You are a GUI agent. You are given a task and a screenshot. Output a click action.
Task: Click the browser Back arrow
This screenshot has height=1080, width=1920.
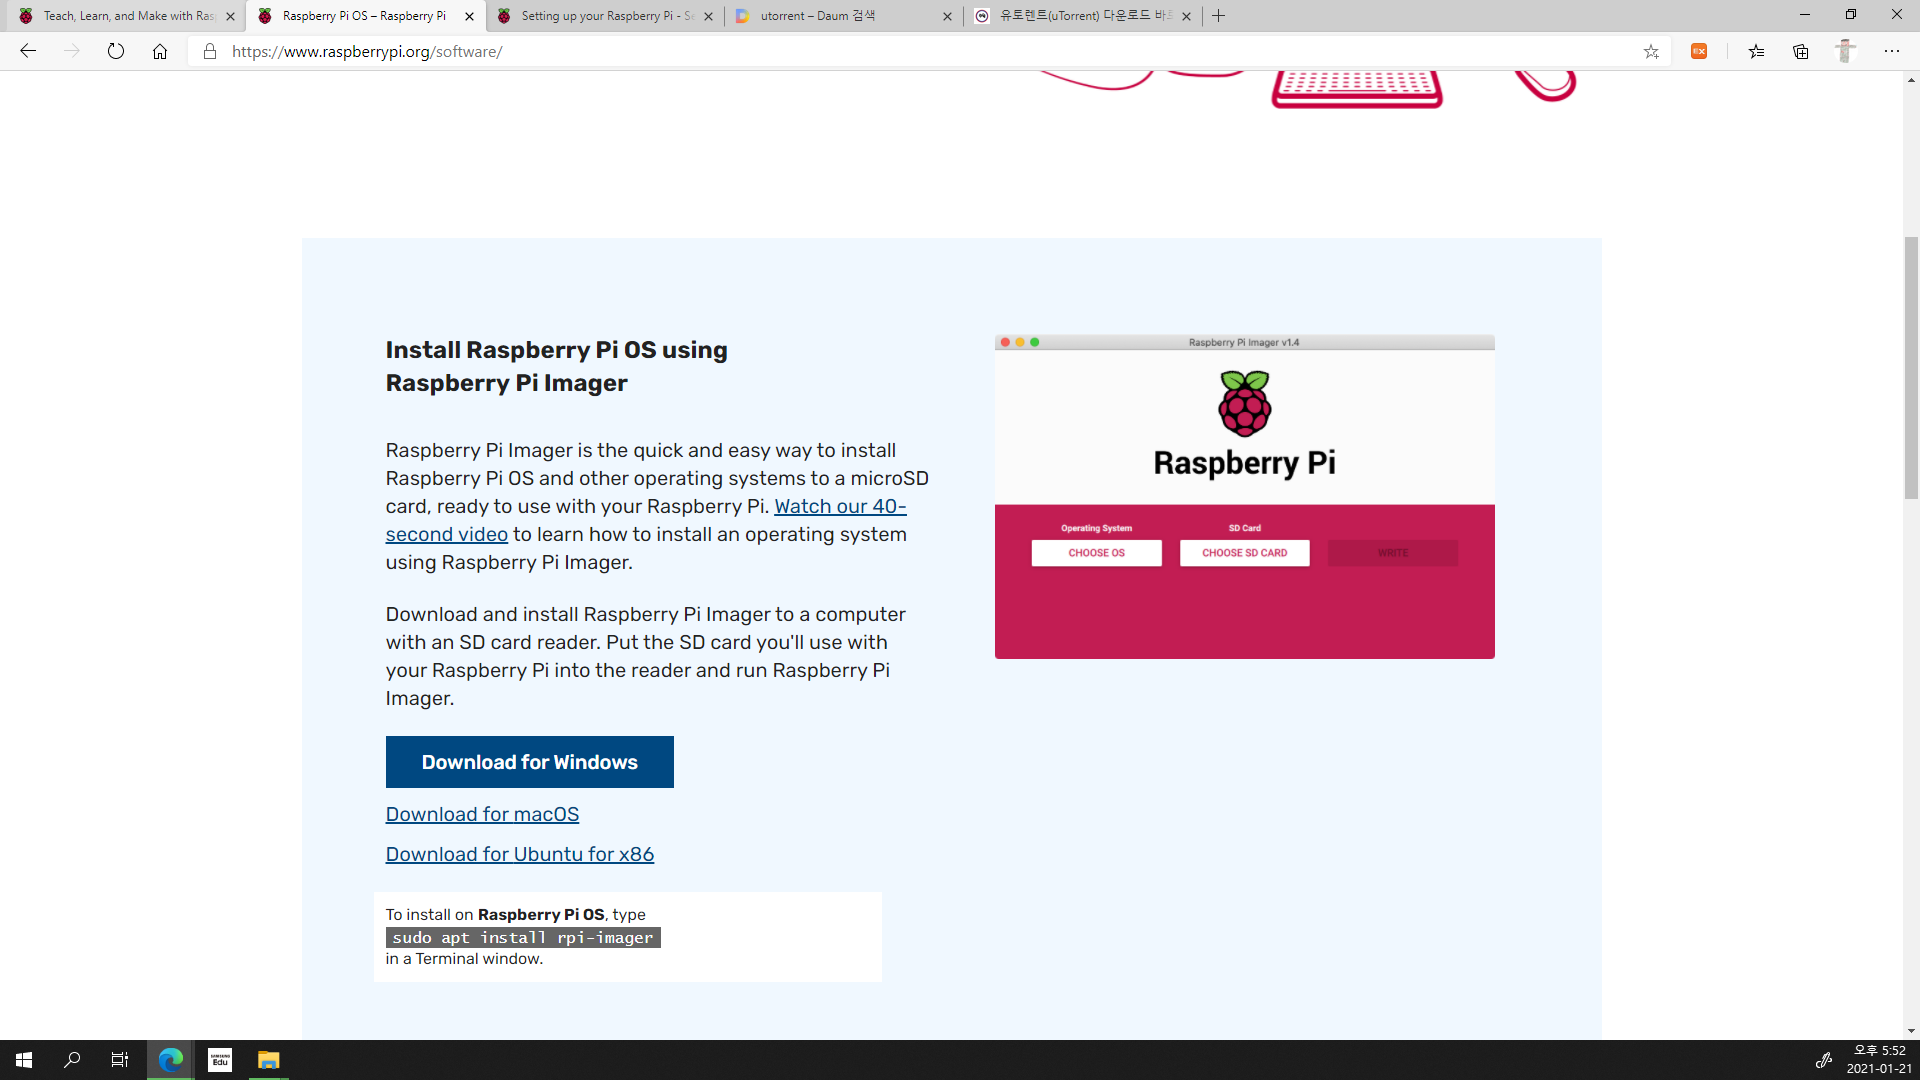(x=28, y=51)
